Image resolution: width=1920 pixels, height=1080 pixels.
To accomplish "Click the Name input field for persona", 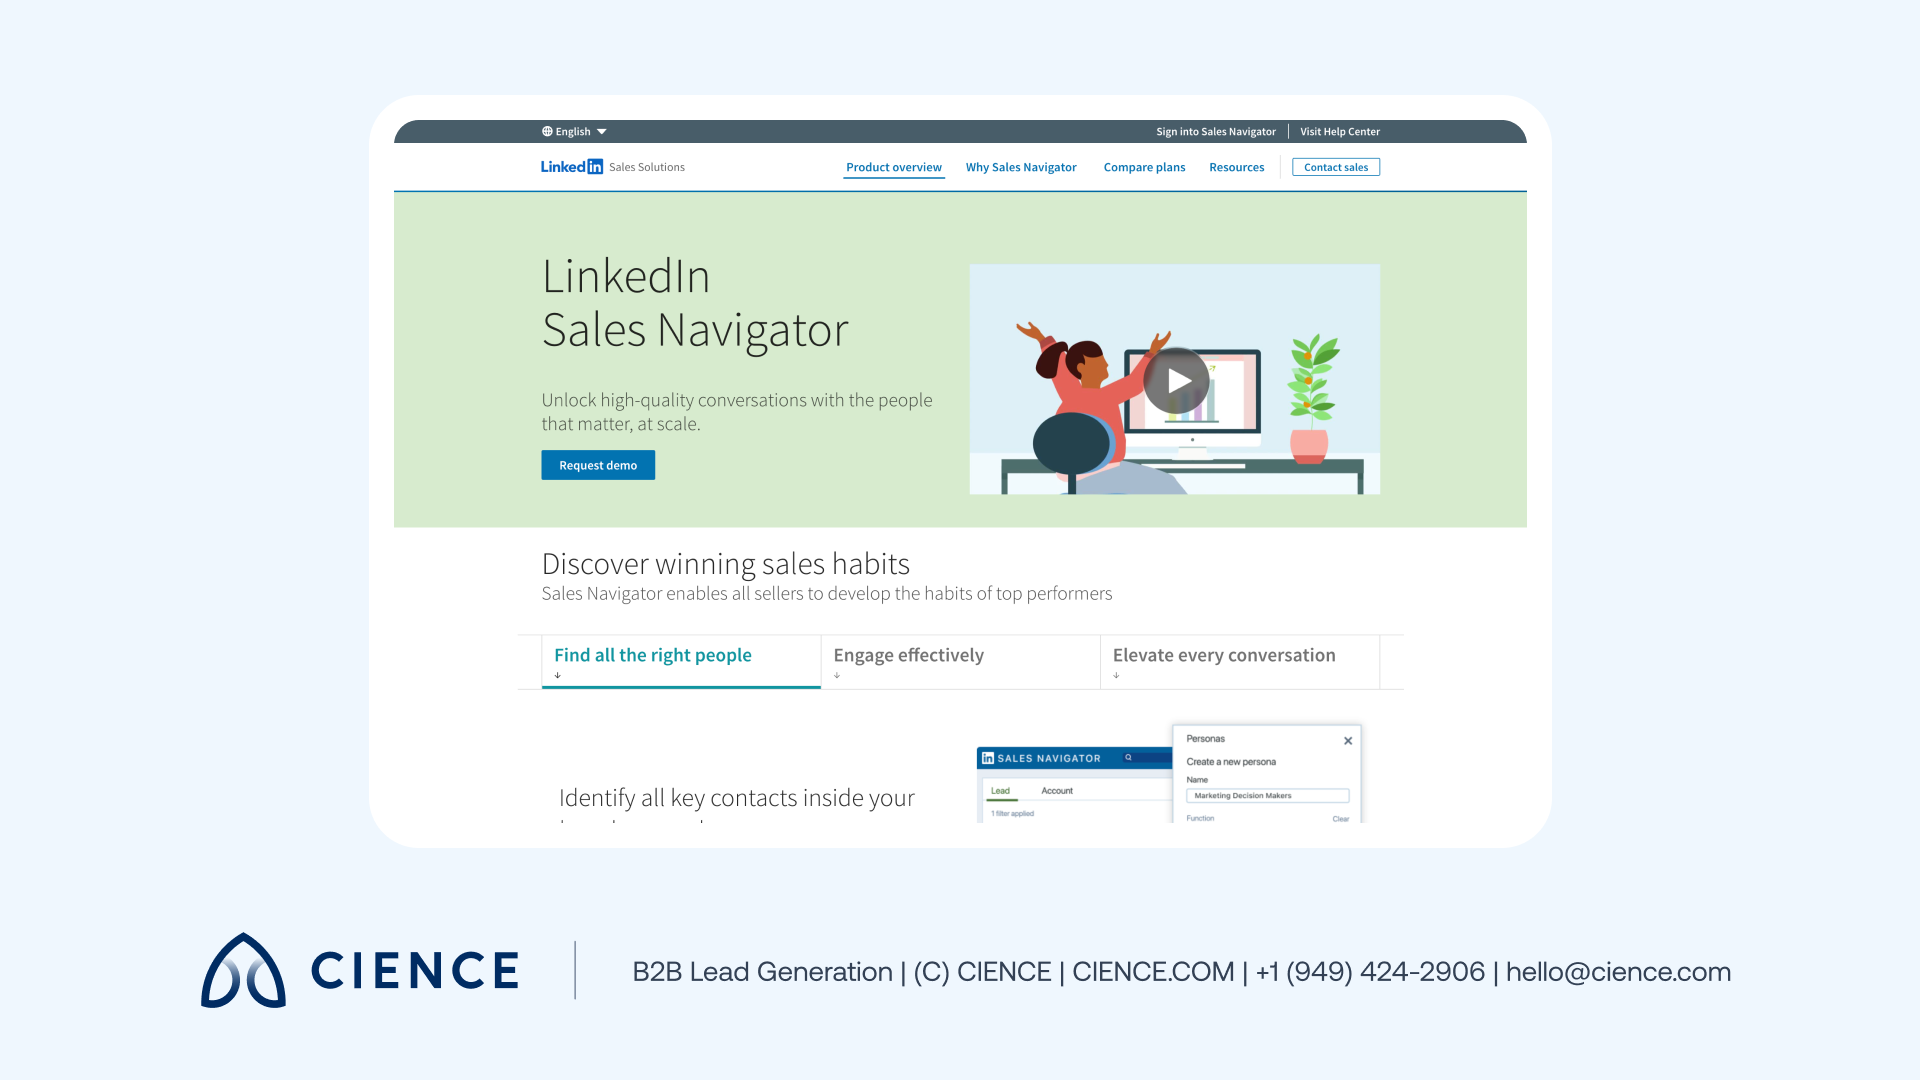I will pos(1267,793).
